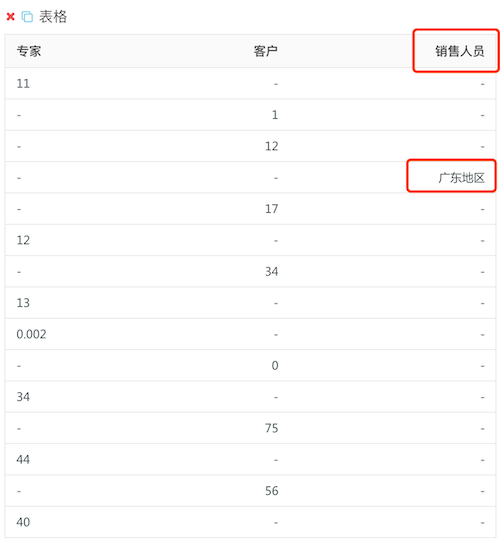Image resolution: width=500 pixels, height=547 pixels.
Task: Select the 客户 column header
Action: pyautogui.click(x=266, y=51)
